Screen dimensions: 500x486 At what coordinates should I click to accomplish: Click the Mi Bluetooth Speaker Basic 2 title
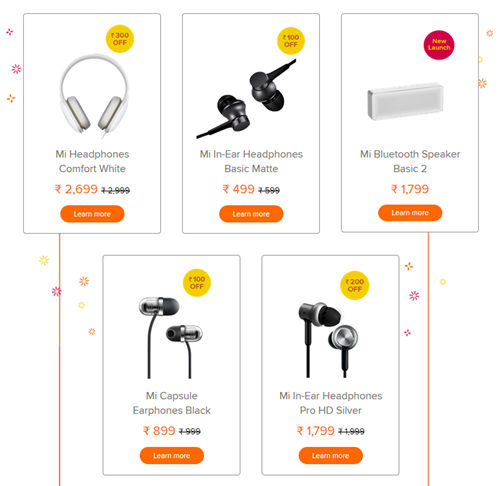click(410, 161)
